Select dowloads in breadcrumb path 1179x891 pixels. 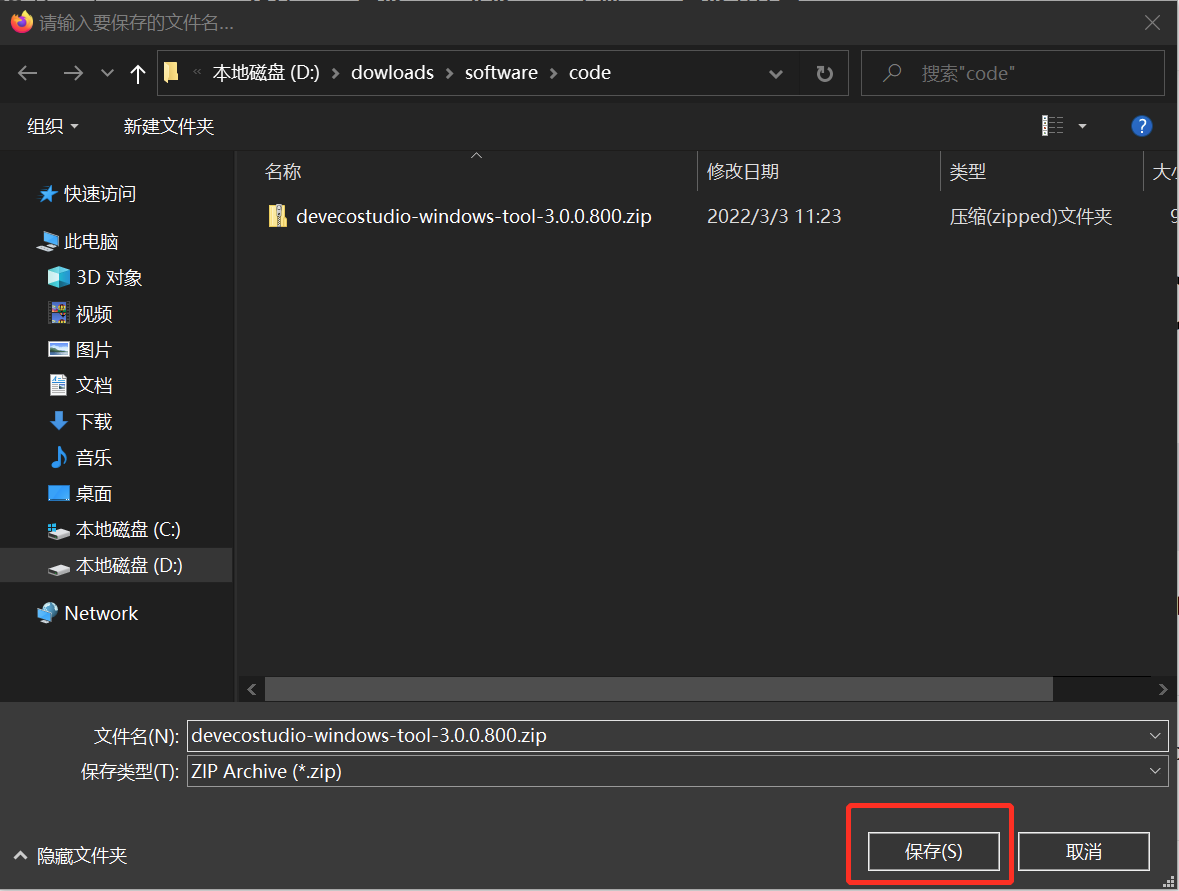click(x=392, y=72)
